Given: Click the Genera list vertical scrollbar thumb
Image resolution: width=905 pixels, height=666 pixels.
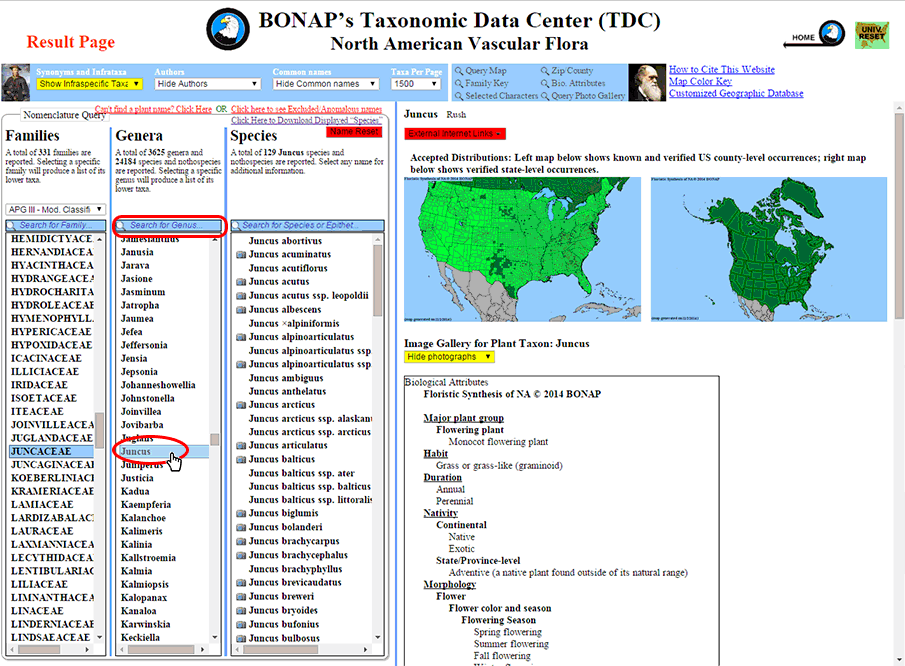Looking at the screenshot, I should [214, 440].
